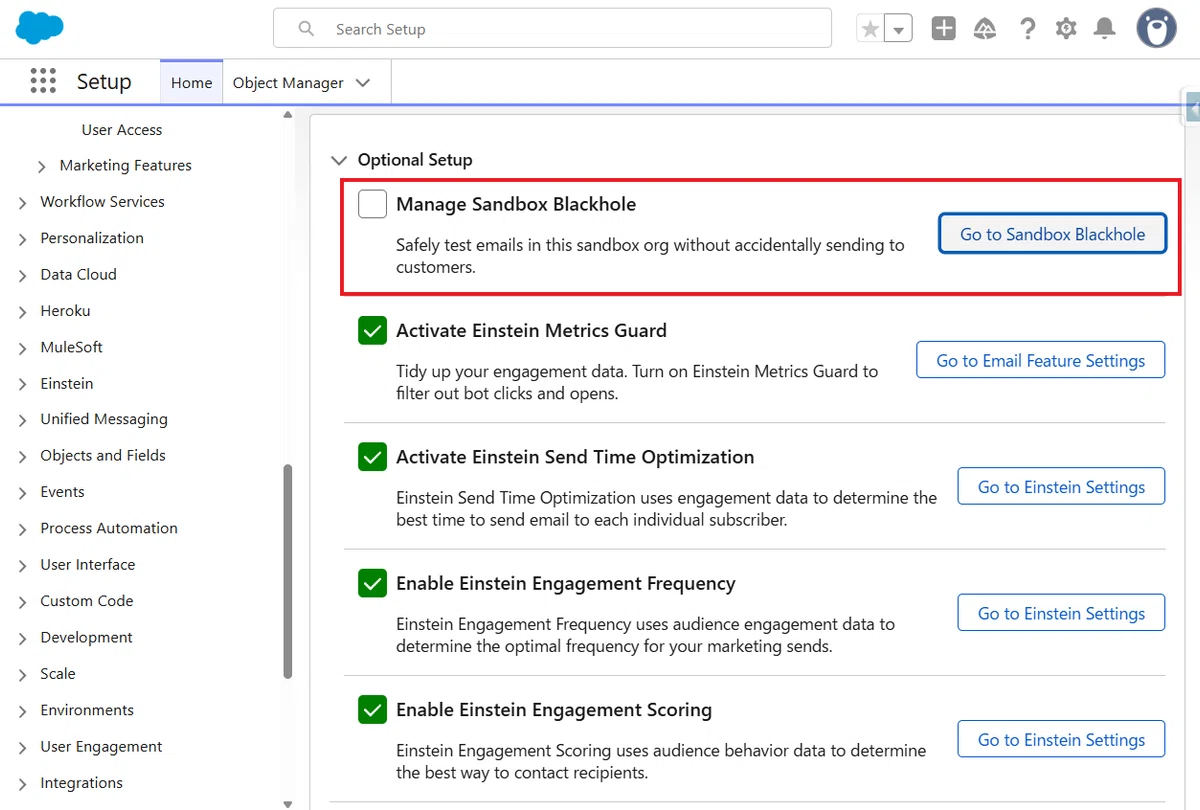Expand Marketing Features chevron
Screen dimensions: 1200x810
coord(41,167)
